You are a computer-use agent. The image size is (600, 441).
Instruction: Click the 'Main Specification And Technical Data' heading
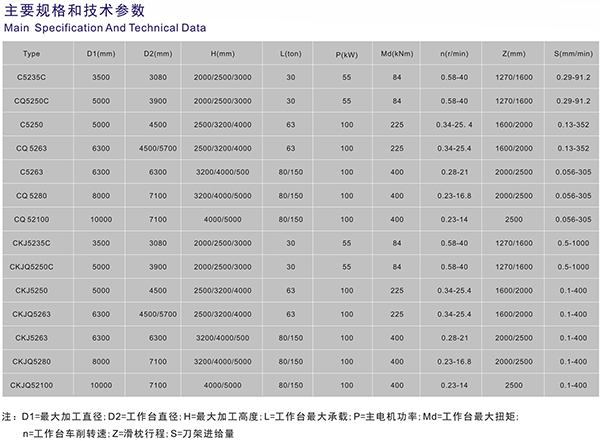[105, 28]
